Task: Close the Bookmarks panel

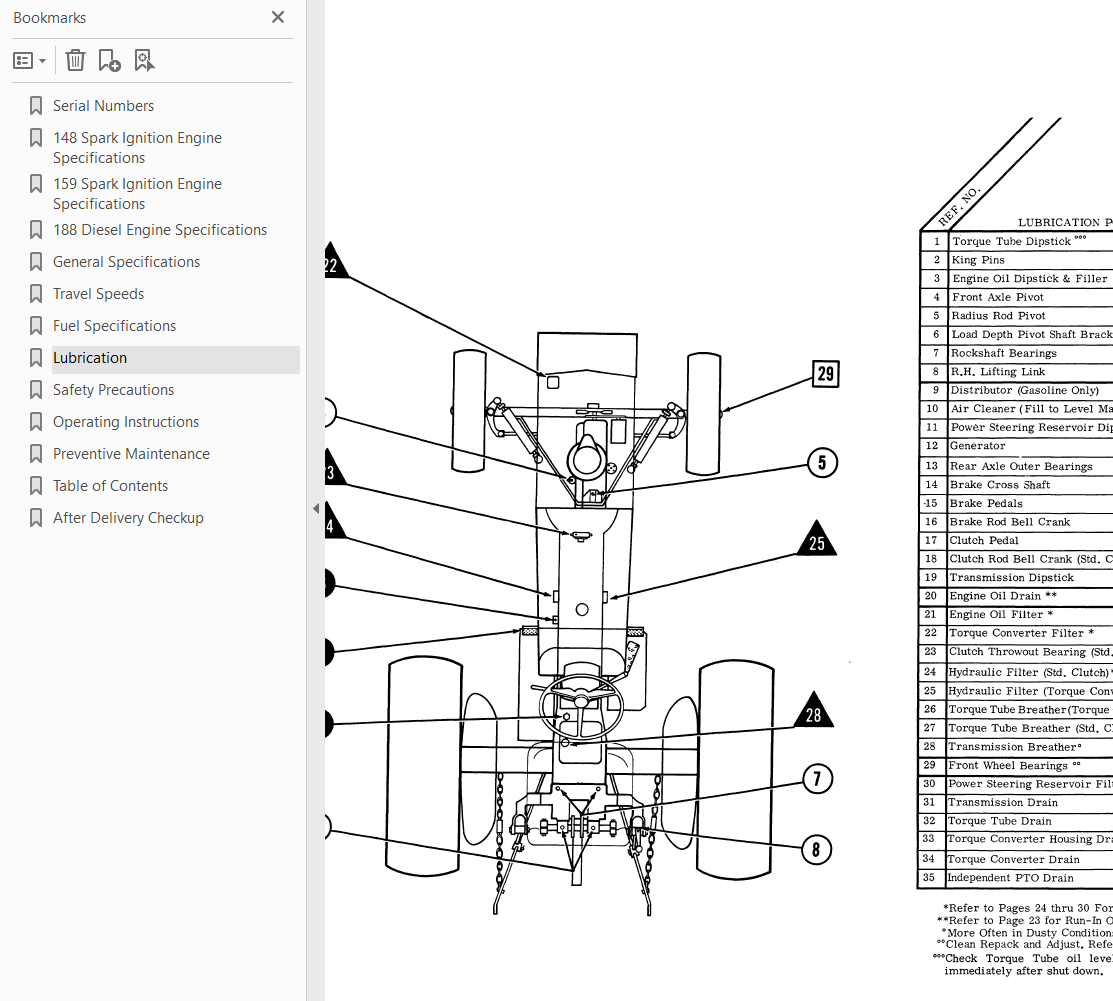Action: [x=278, y=17]
